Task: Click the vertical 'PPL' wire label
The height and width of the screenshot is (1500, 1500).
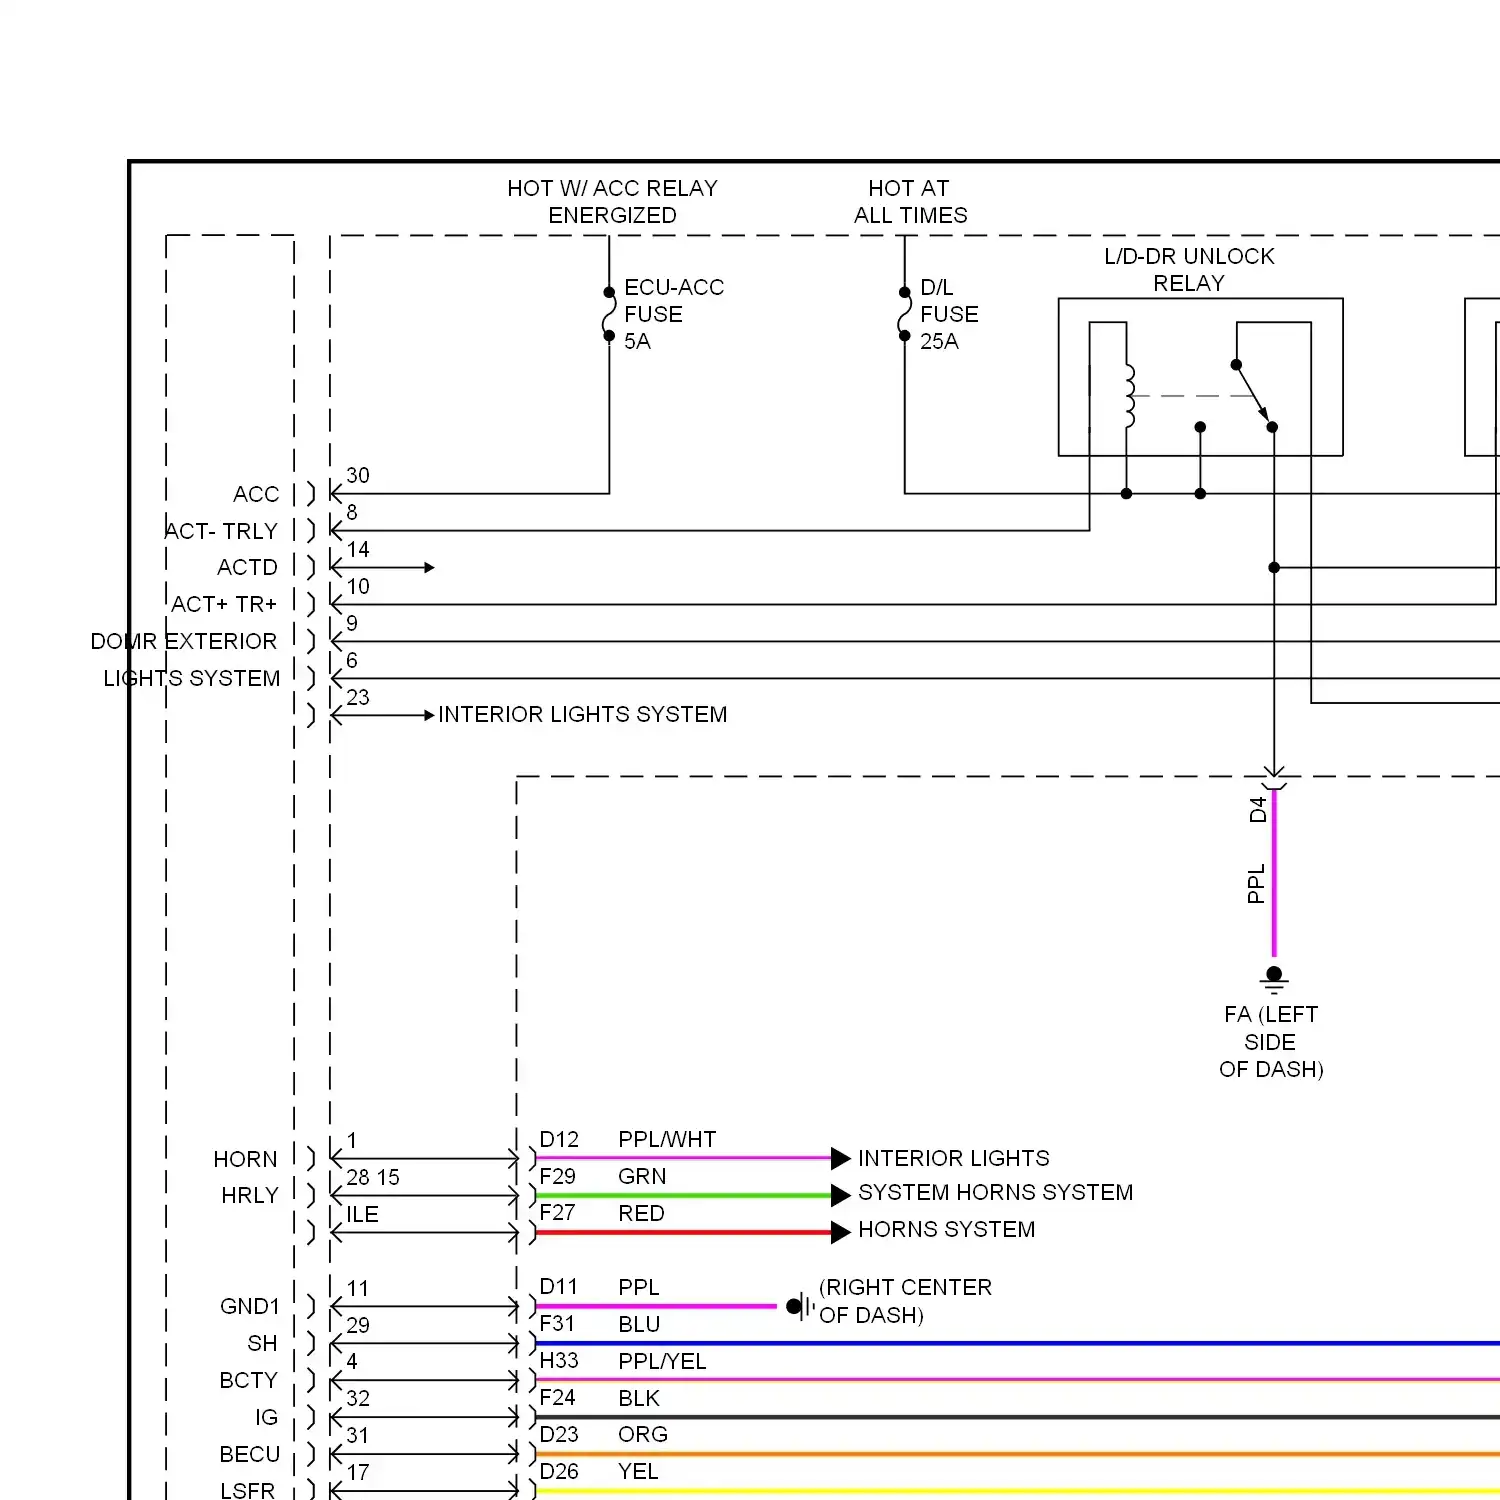Action: pos(1257,884)
